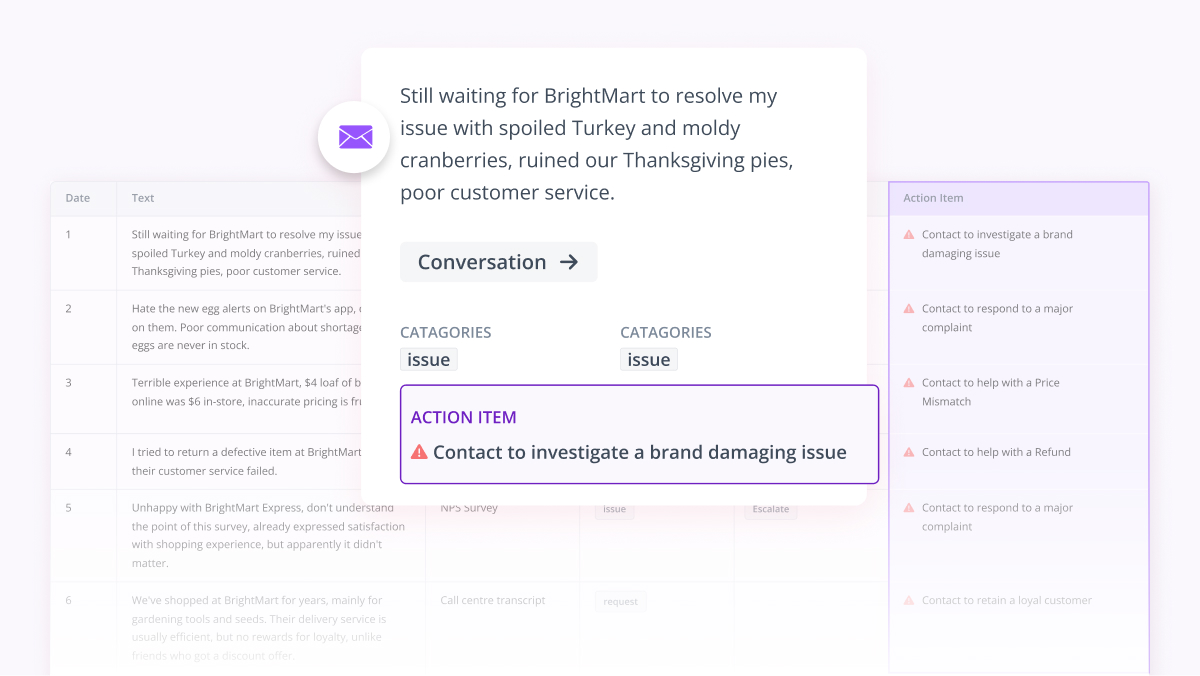Select row number 6 in Date column
The height and width of the screenshot is (676, 1200).
coord(68,600)
